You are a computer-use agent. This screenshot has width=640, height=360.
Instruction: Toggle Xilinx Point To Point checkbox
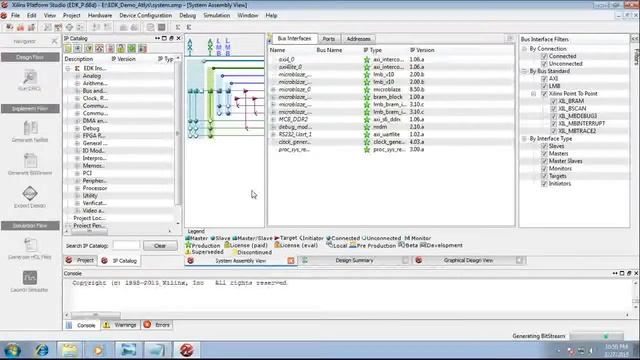tap(544, 94)
